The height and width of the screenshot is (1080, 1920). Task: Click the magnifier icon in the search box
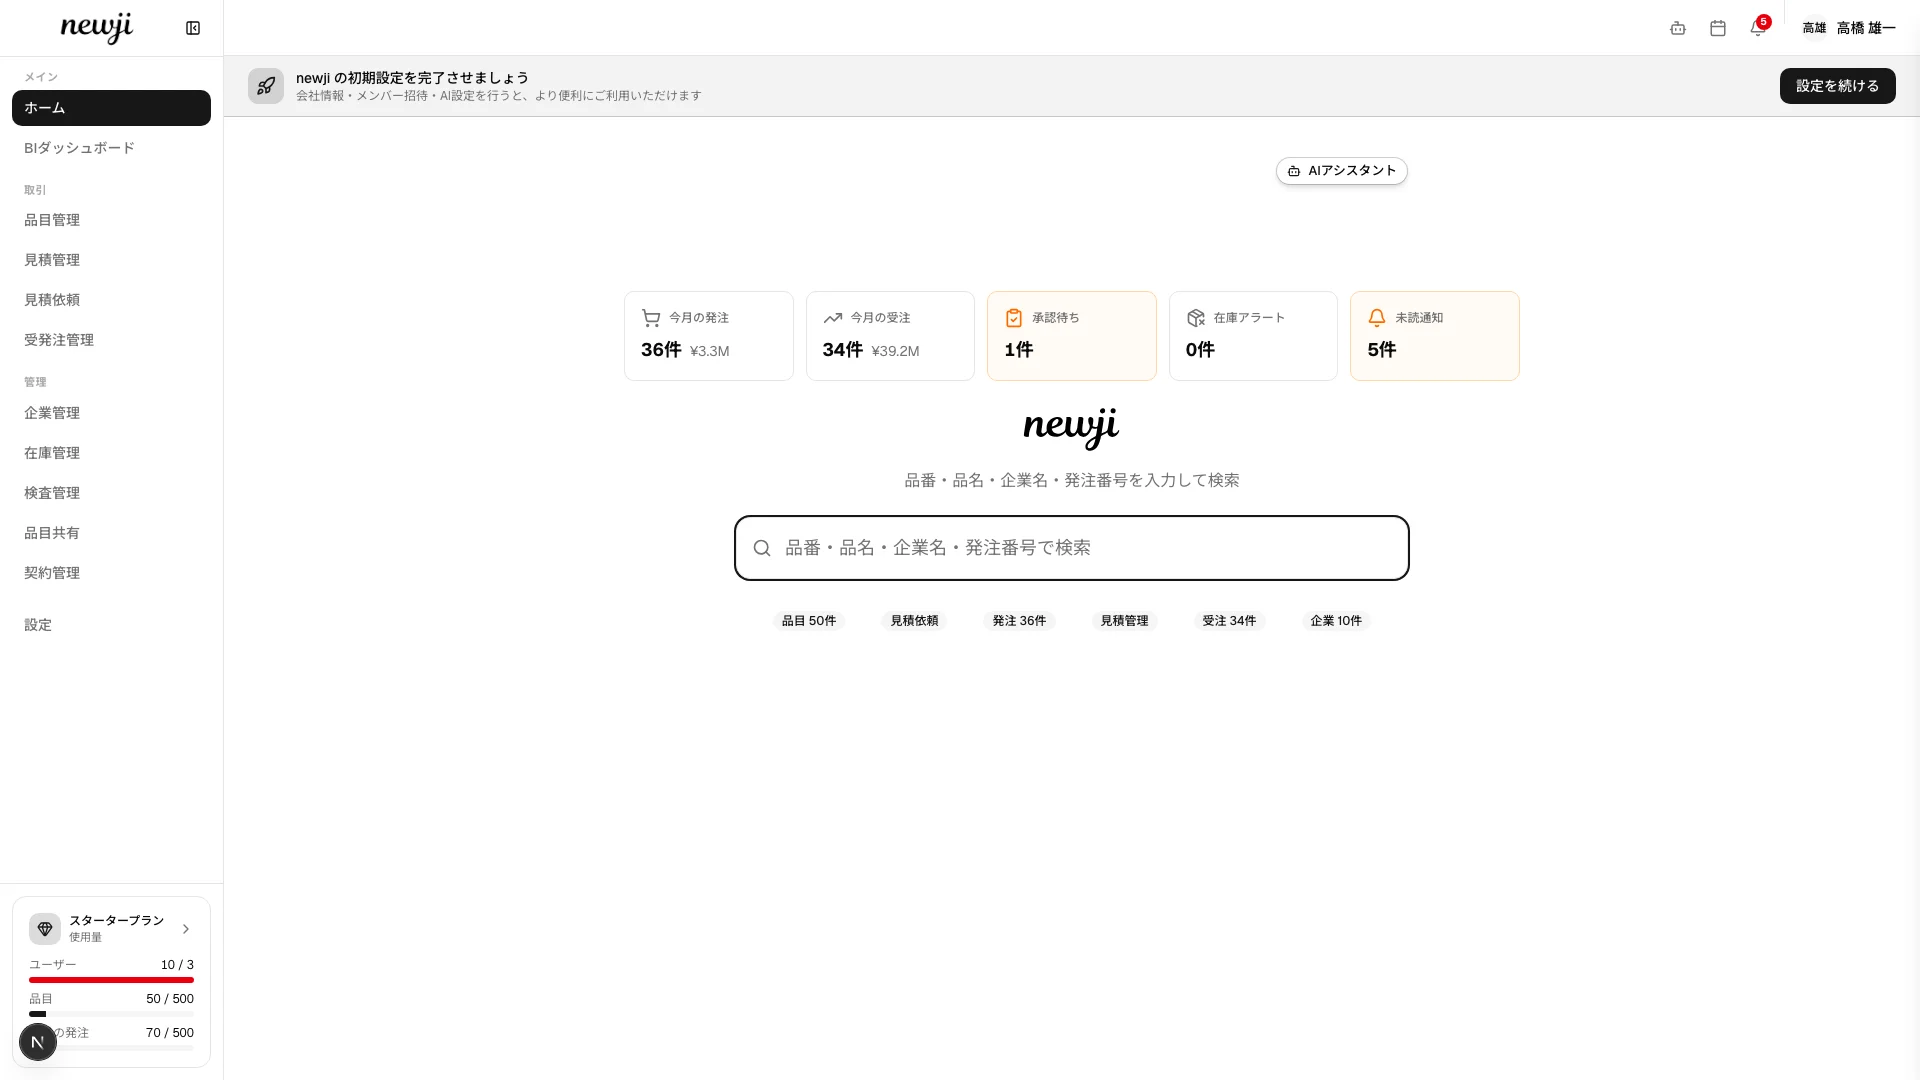(762, 548)
